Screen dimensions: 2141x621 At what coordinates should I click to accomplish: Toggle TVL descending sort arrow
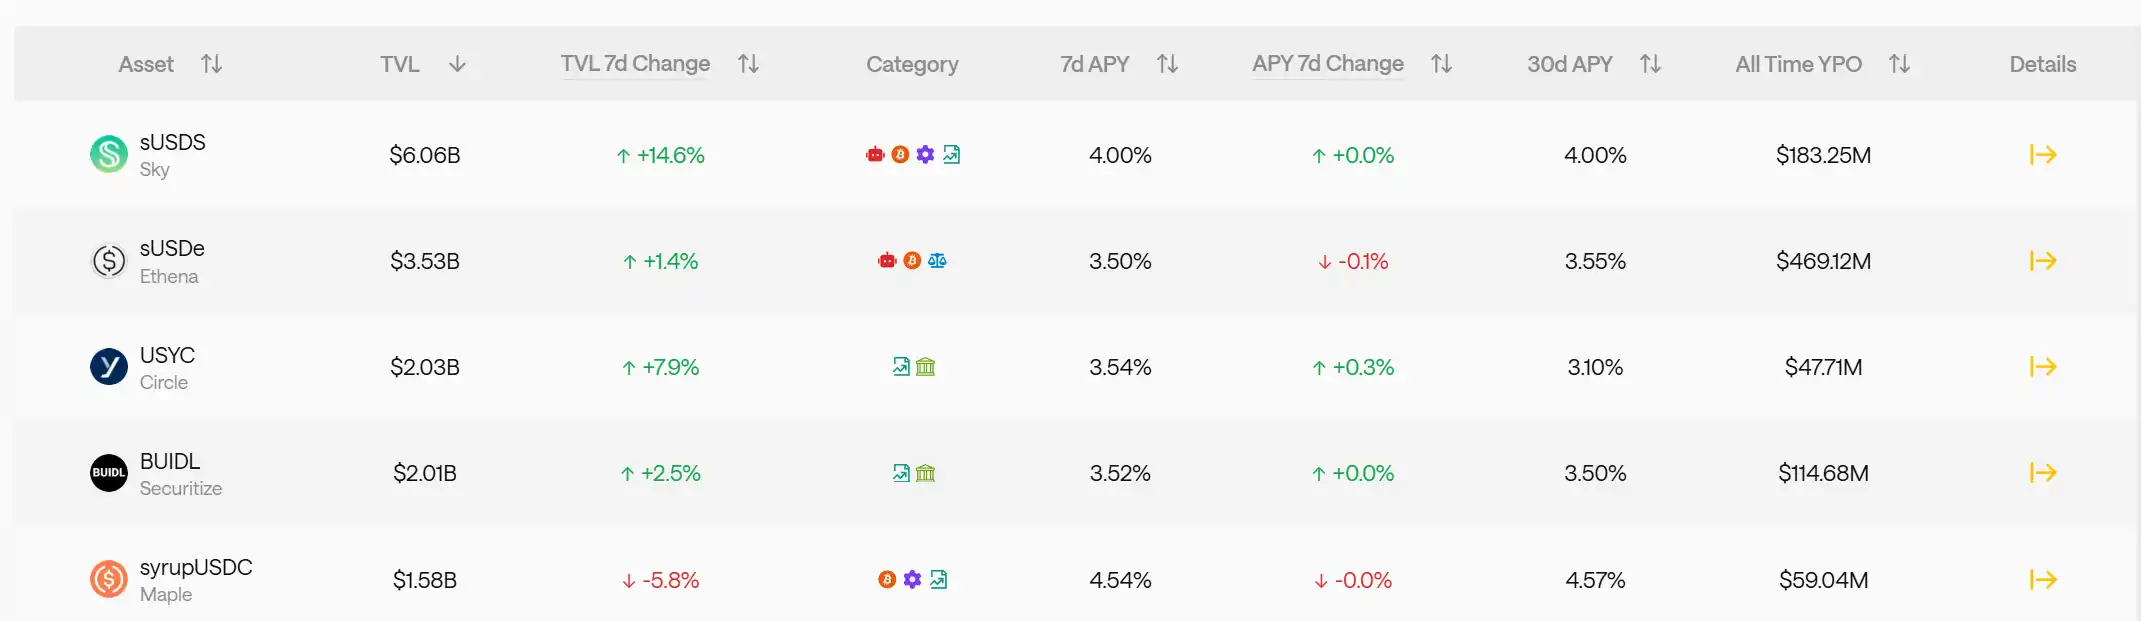(x=457, y=64)
